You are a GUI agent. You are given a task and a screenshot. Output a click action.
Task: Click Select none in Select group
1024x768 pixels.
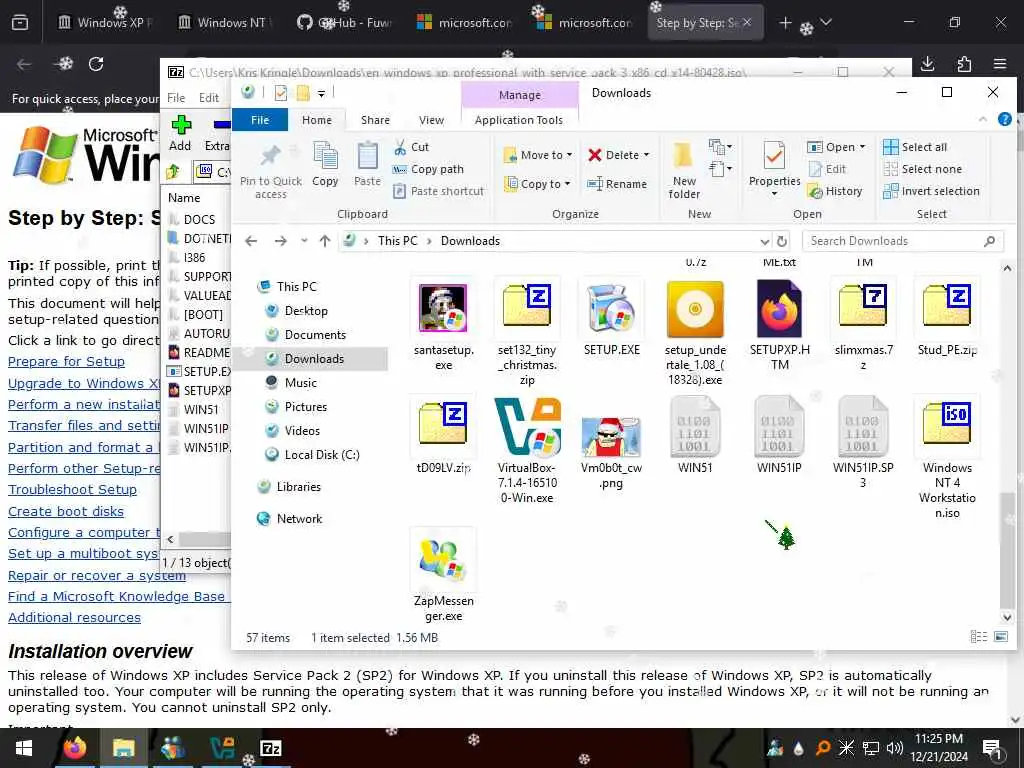pos(922,169)
